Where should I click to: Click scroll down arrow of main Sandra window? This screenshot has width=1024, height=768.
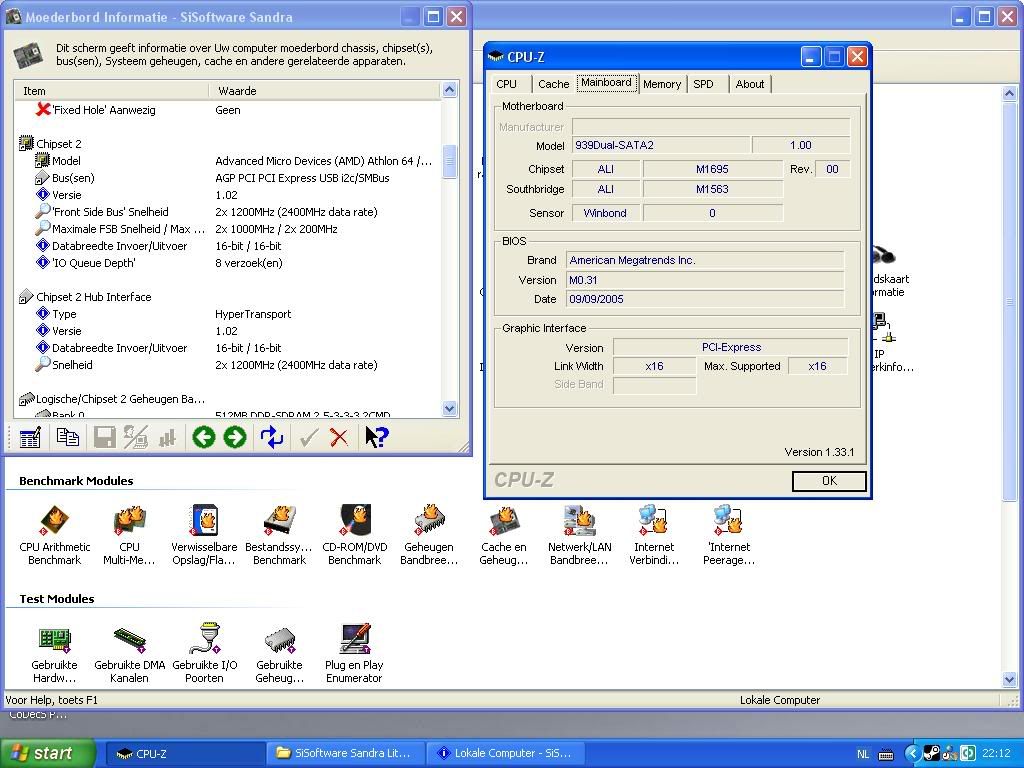tap(1009, 680)
